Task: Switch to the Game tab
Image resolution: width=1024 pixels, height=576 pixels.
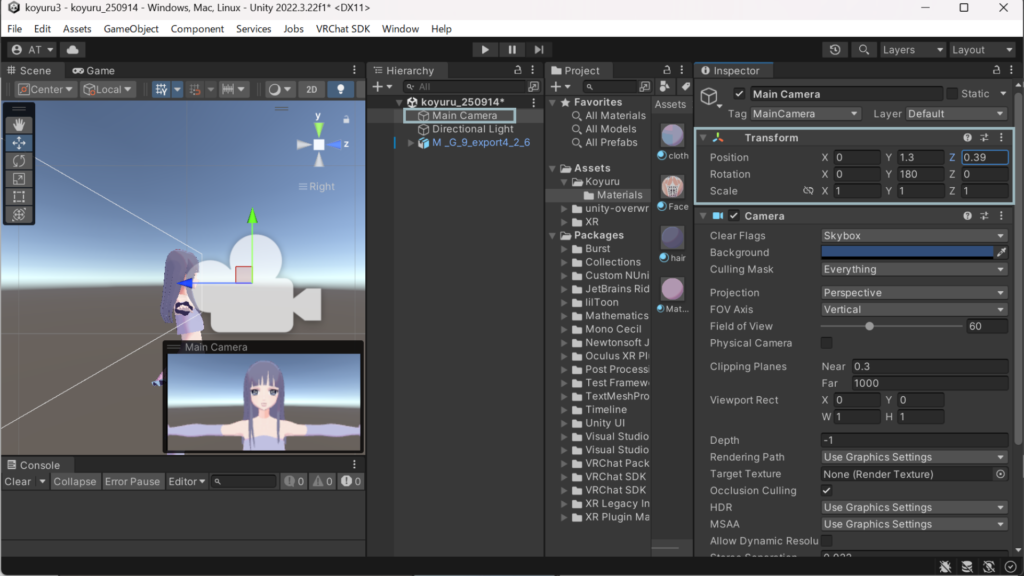Action: [93, 71]
